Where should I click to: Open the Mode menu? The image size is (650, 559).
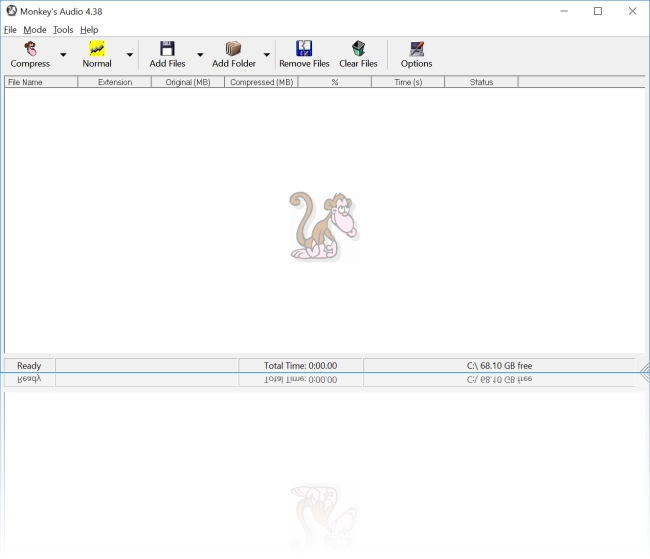coord(35,30)
